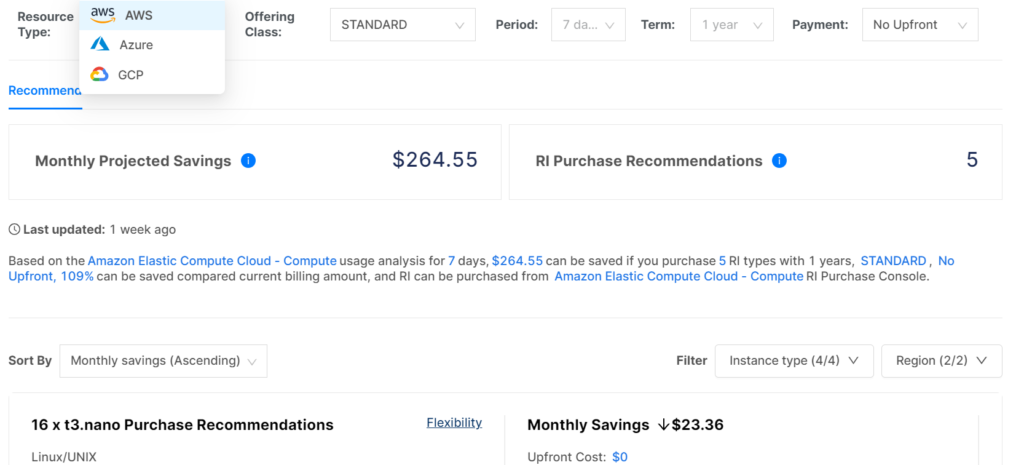Click the Last updated 1 week ago text
The width and height of the screenshot is (1024, 465).
pos(99,229)
